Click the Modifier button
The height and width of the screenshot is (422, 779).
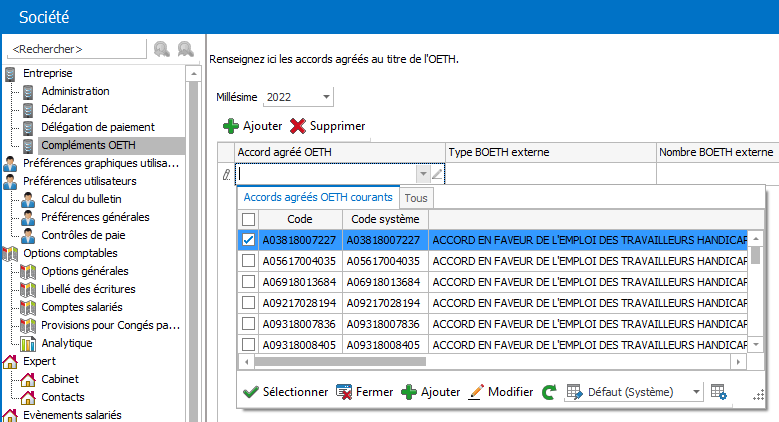point(501,392)
